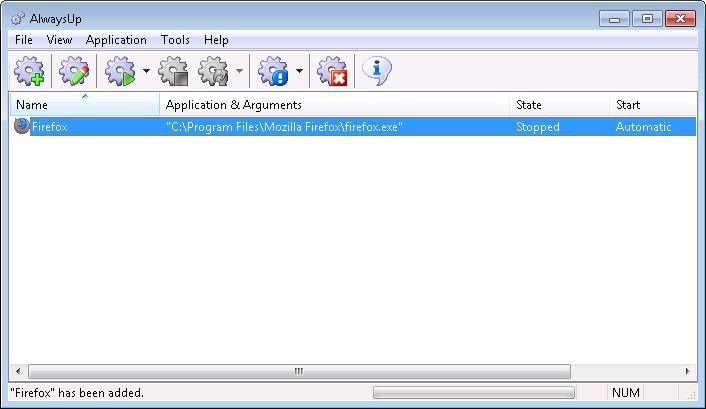This screenshot has height=409, width=706.
Task: Click the Edit Application pencil gear icon
Action: tap(74, 71)
